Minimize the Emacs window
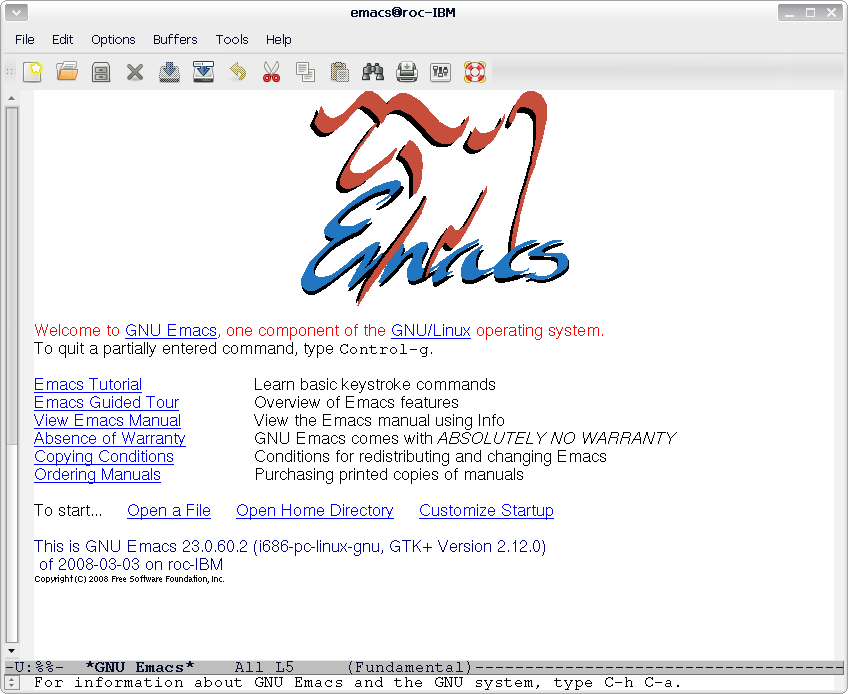This screenshot has height=694, width=848. click(x=790, y=12)
